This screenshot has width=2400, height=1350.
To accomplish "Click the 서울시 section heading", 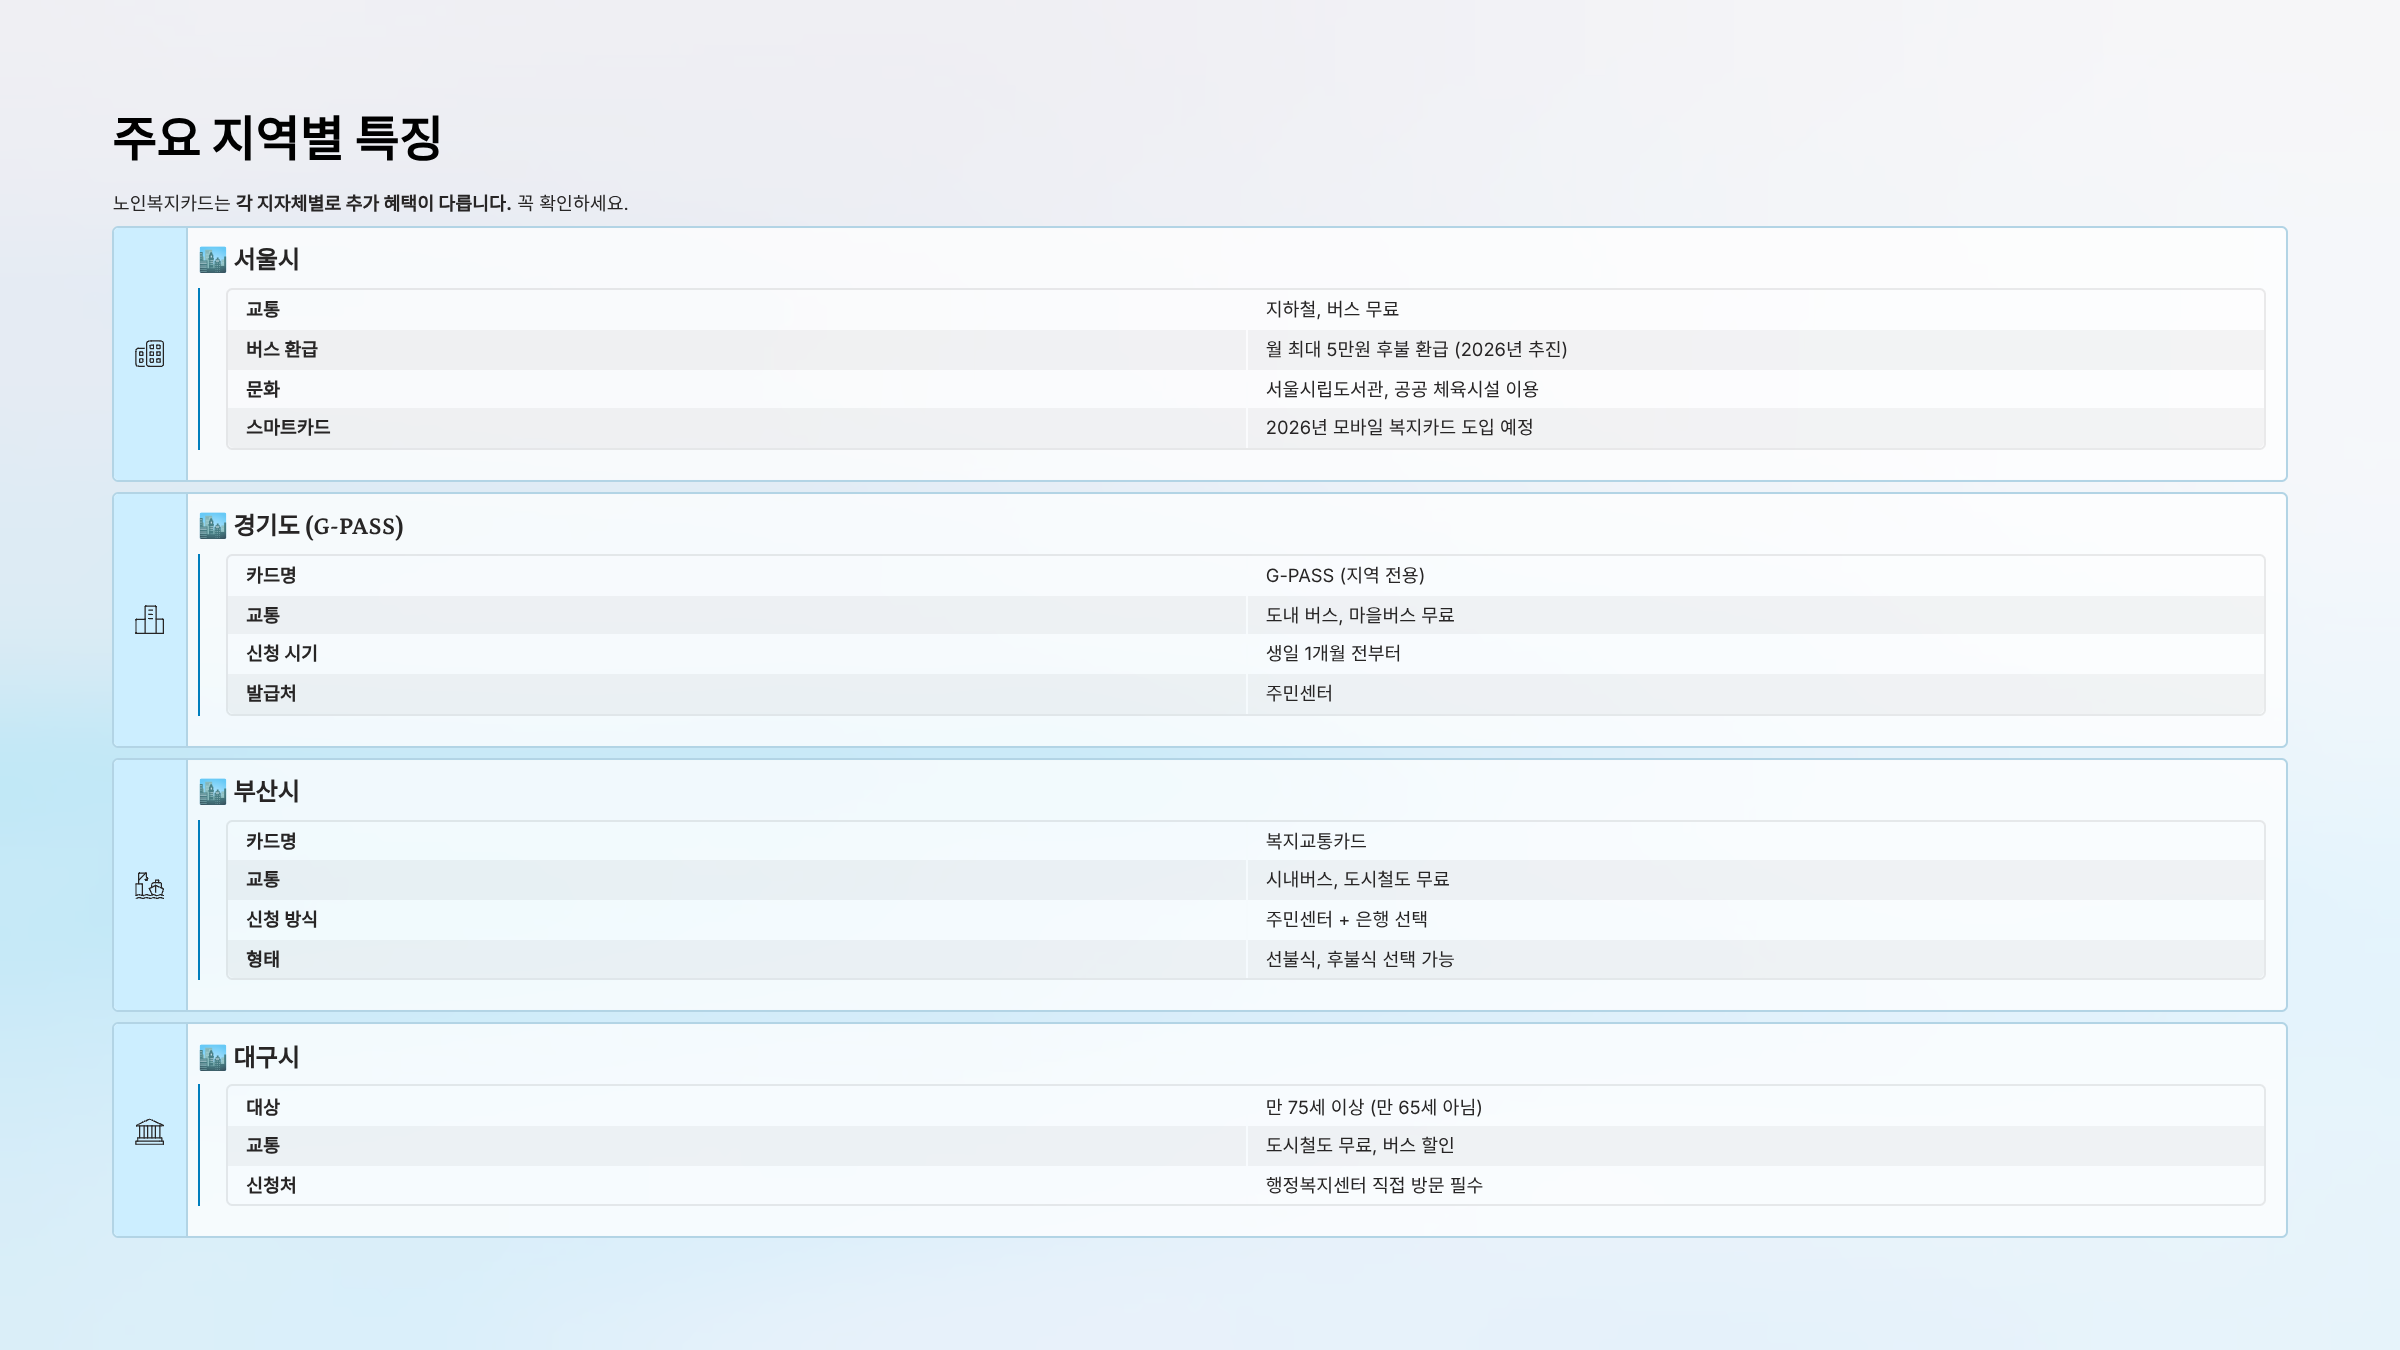I will tap(266, 260).
